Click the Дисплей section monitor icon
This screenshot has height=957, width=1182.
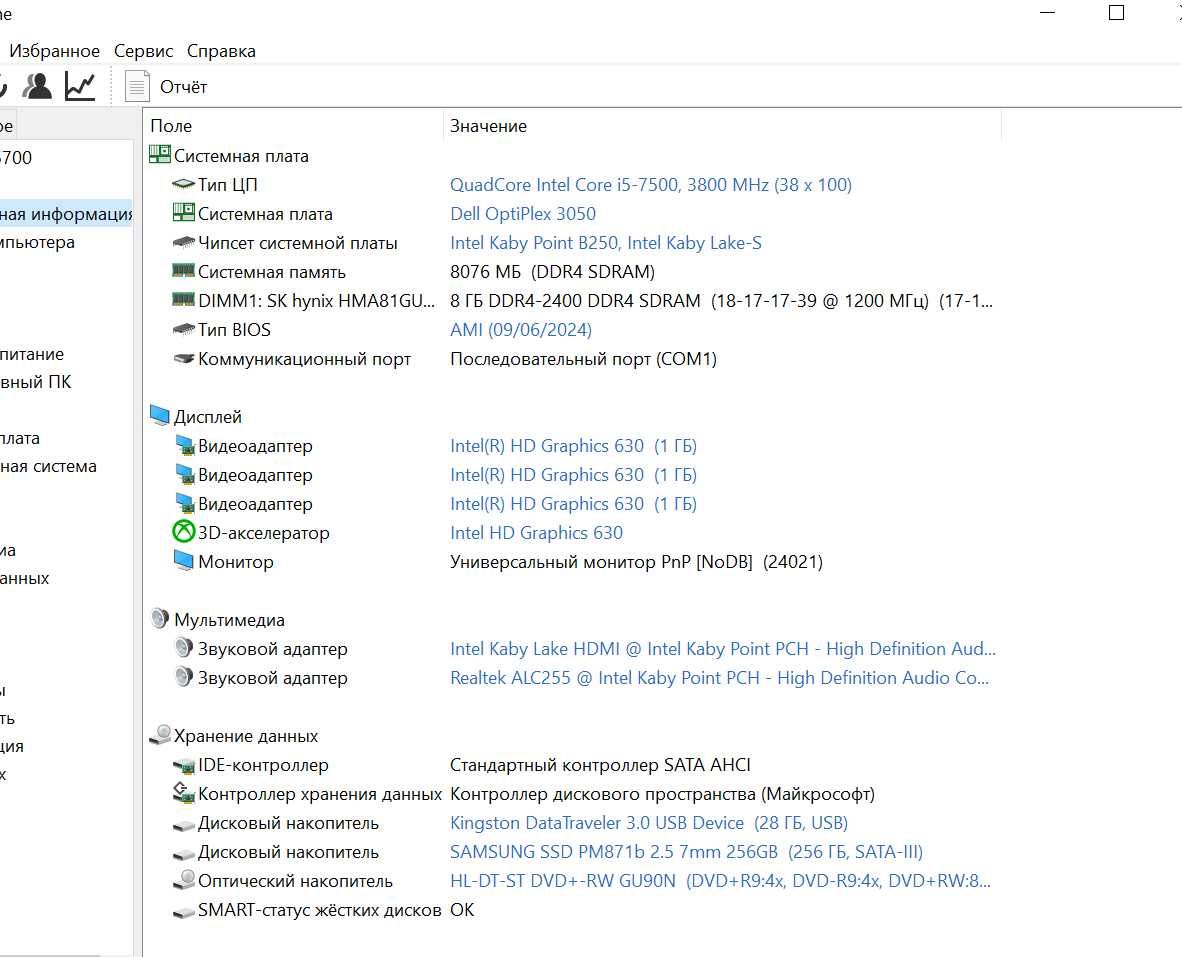pyautogui.click(x=160, y=415)
